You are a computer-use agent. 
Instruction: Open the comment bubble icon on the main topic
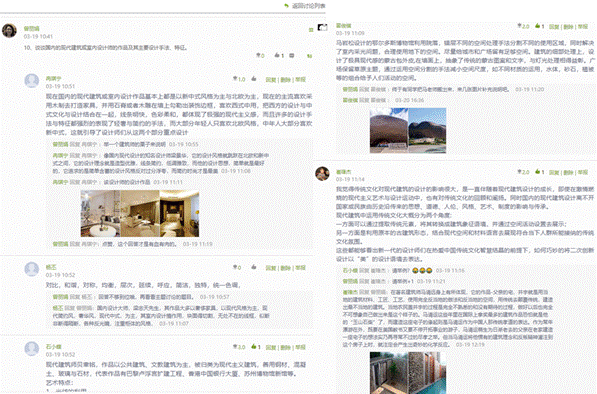(x=292, y=56)
